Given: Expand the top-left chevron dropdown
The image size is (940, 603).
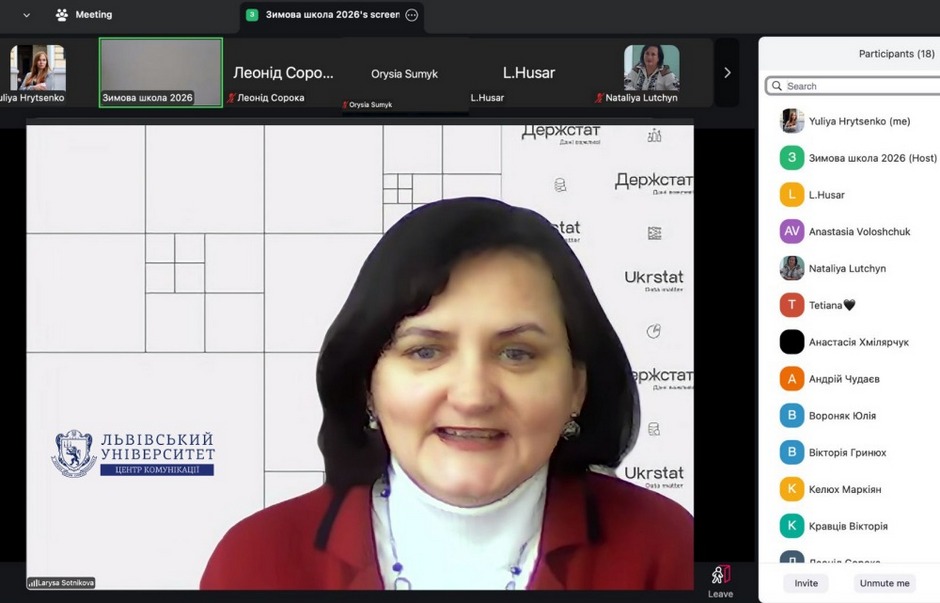Looking at the screenshot, I should (x=26, y=15).
